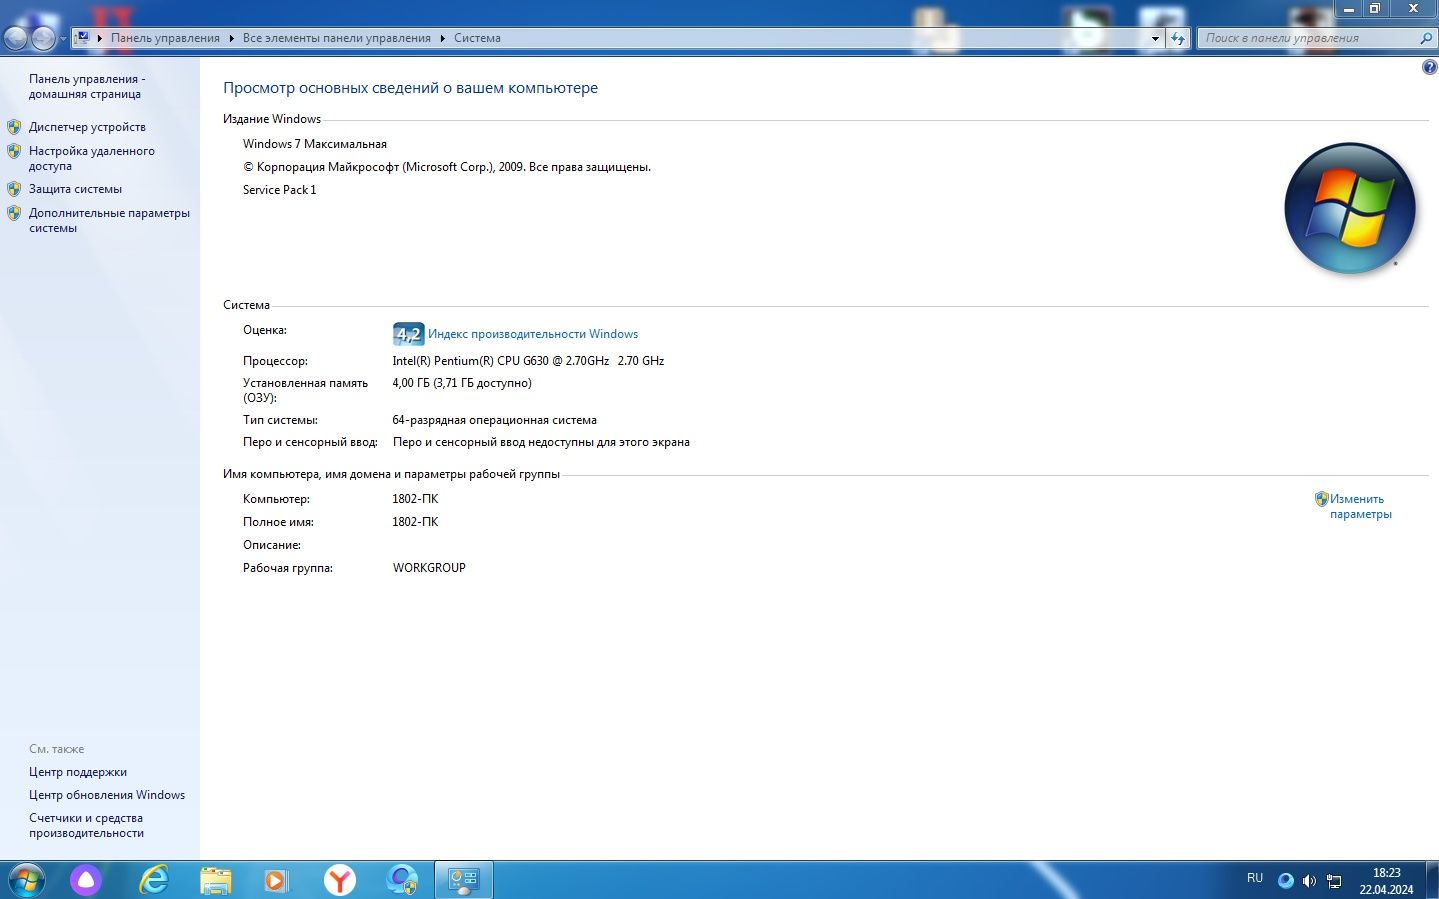
Task: Launch Alice assistant from the taskbar
Action: tap(86, 881)
